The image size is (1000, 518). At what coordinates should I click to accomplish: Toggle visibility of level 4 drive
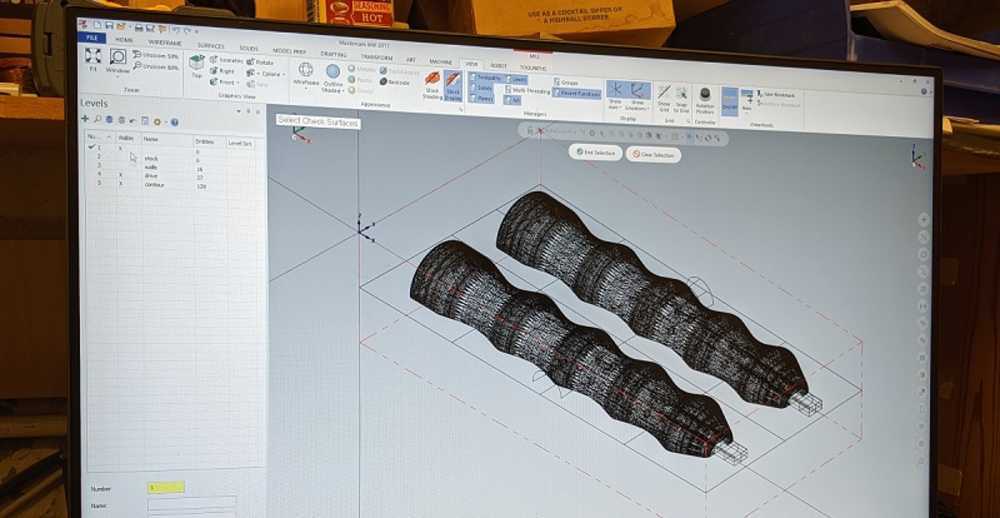point(121,175)
